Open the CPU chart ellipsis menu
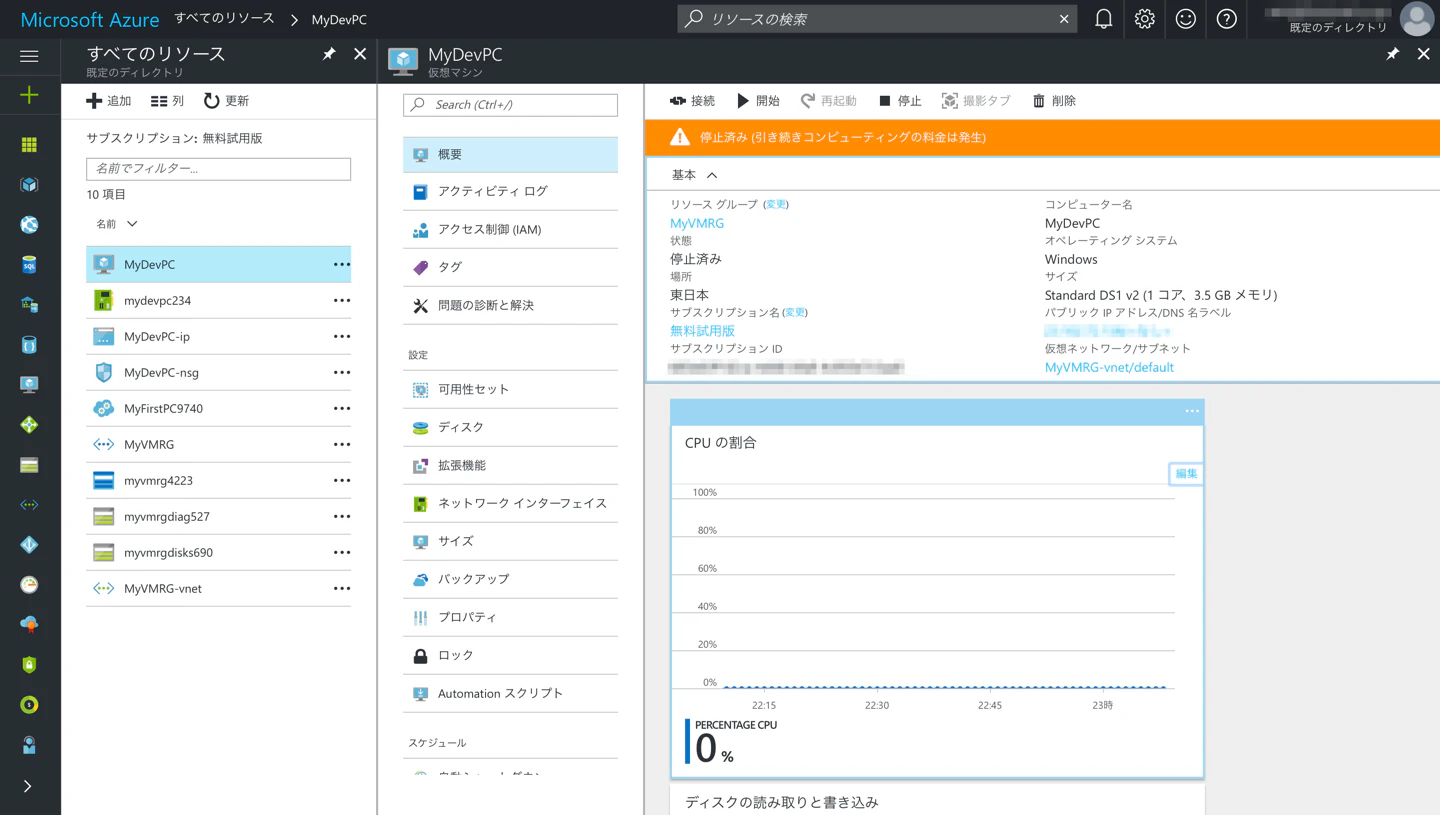 pyautogui.click(x=1191, y=411)
